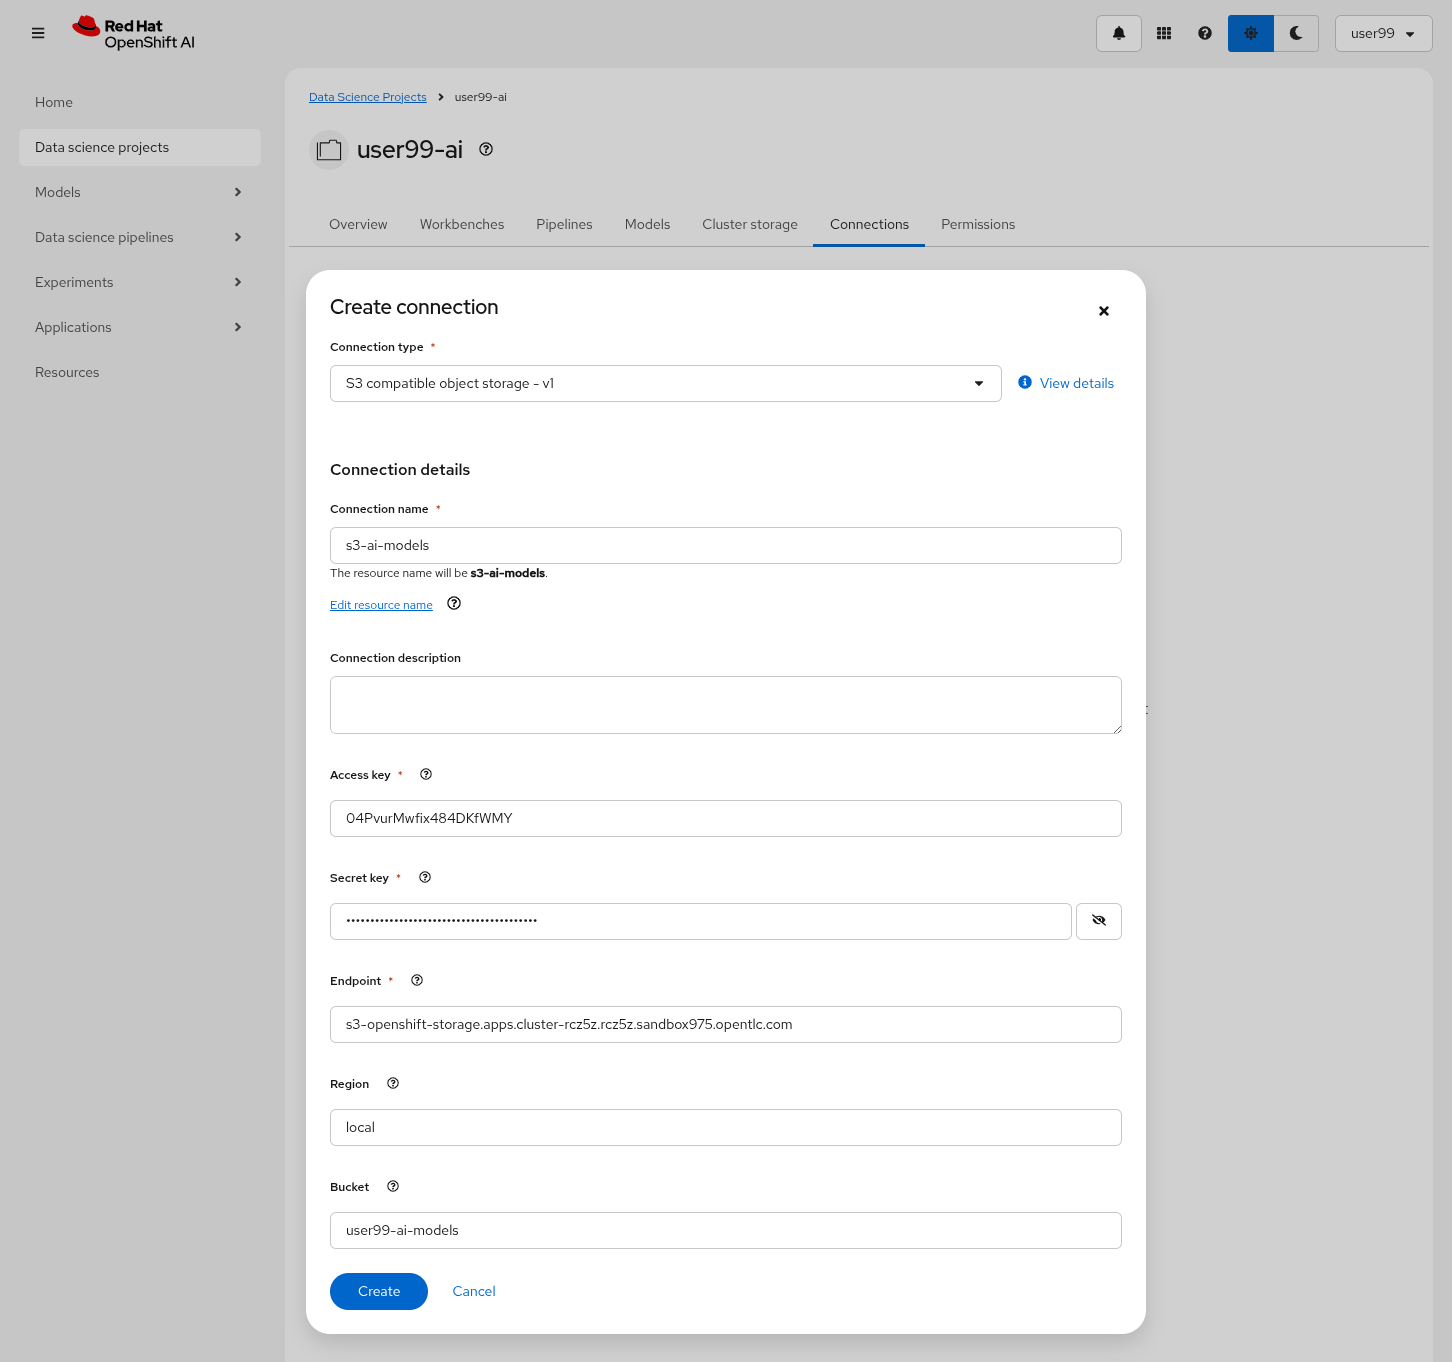Image resolution: width=1452 pixels, height=1362 pixels.
Task: Focus the Region field
Action: [x=726, y=1127]
